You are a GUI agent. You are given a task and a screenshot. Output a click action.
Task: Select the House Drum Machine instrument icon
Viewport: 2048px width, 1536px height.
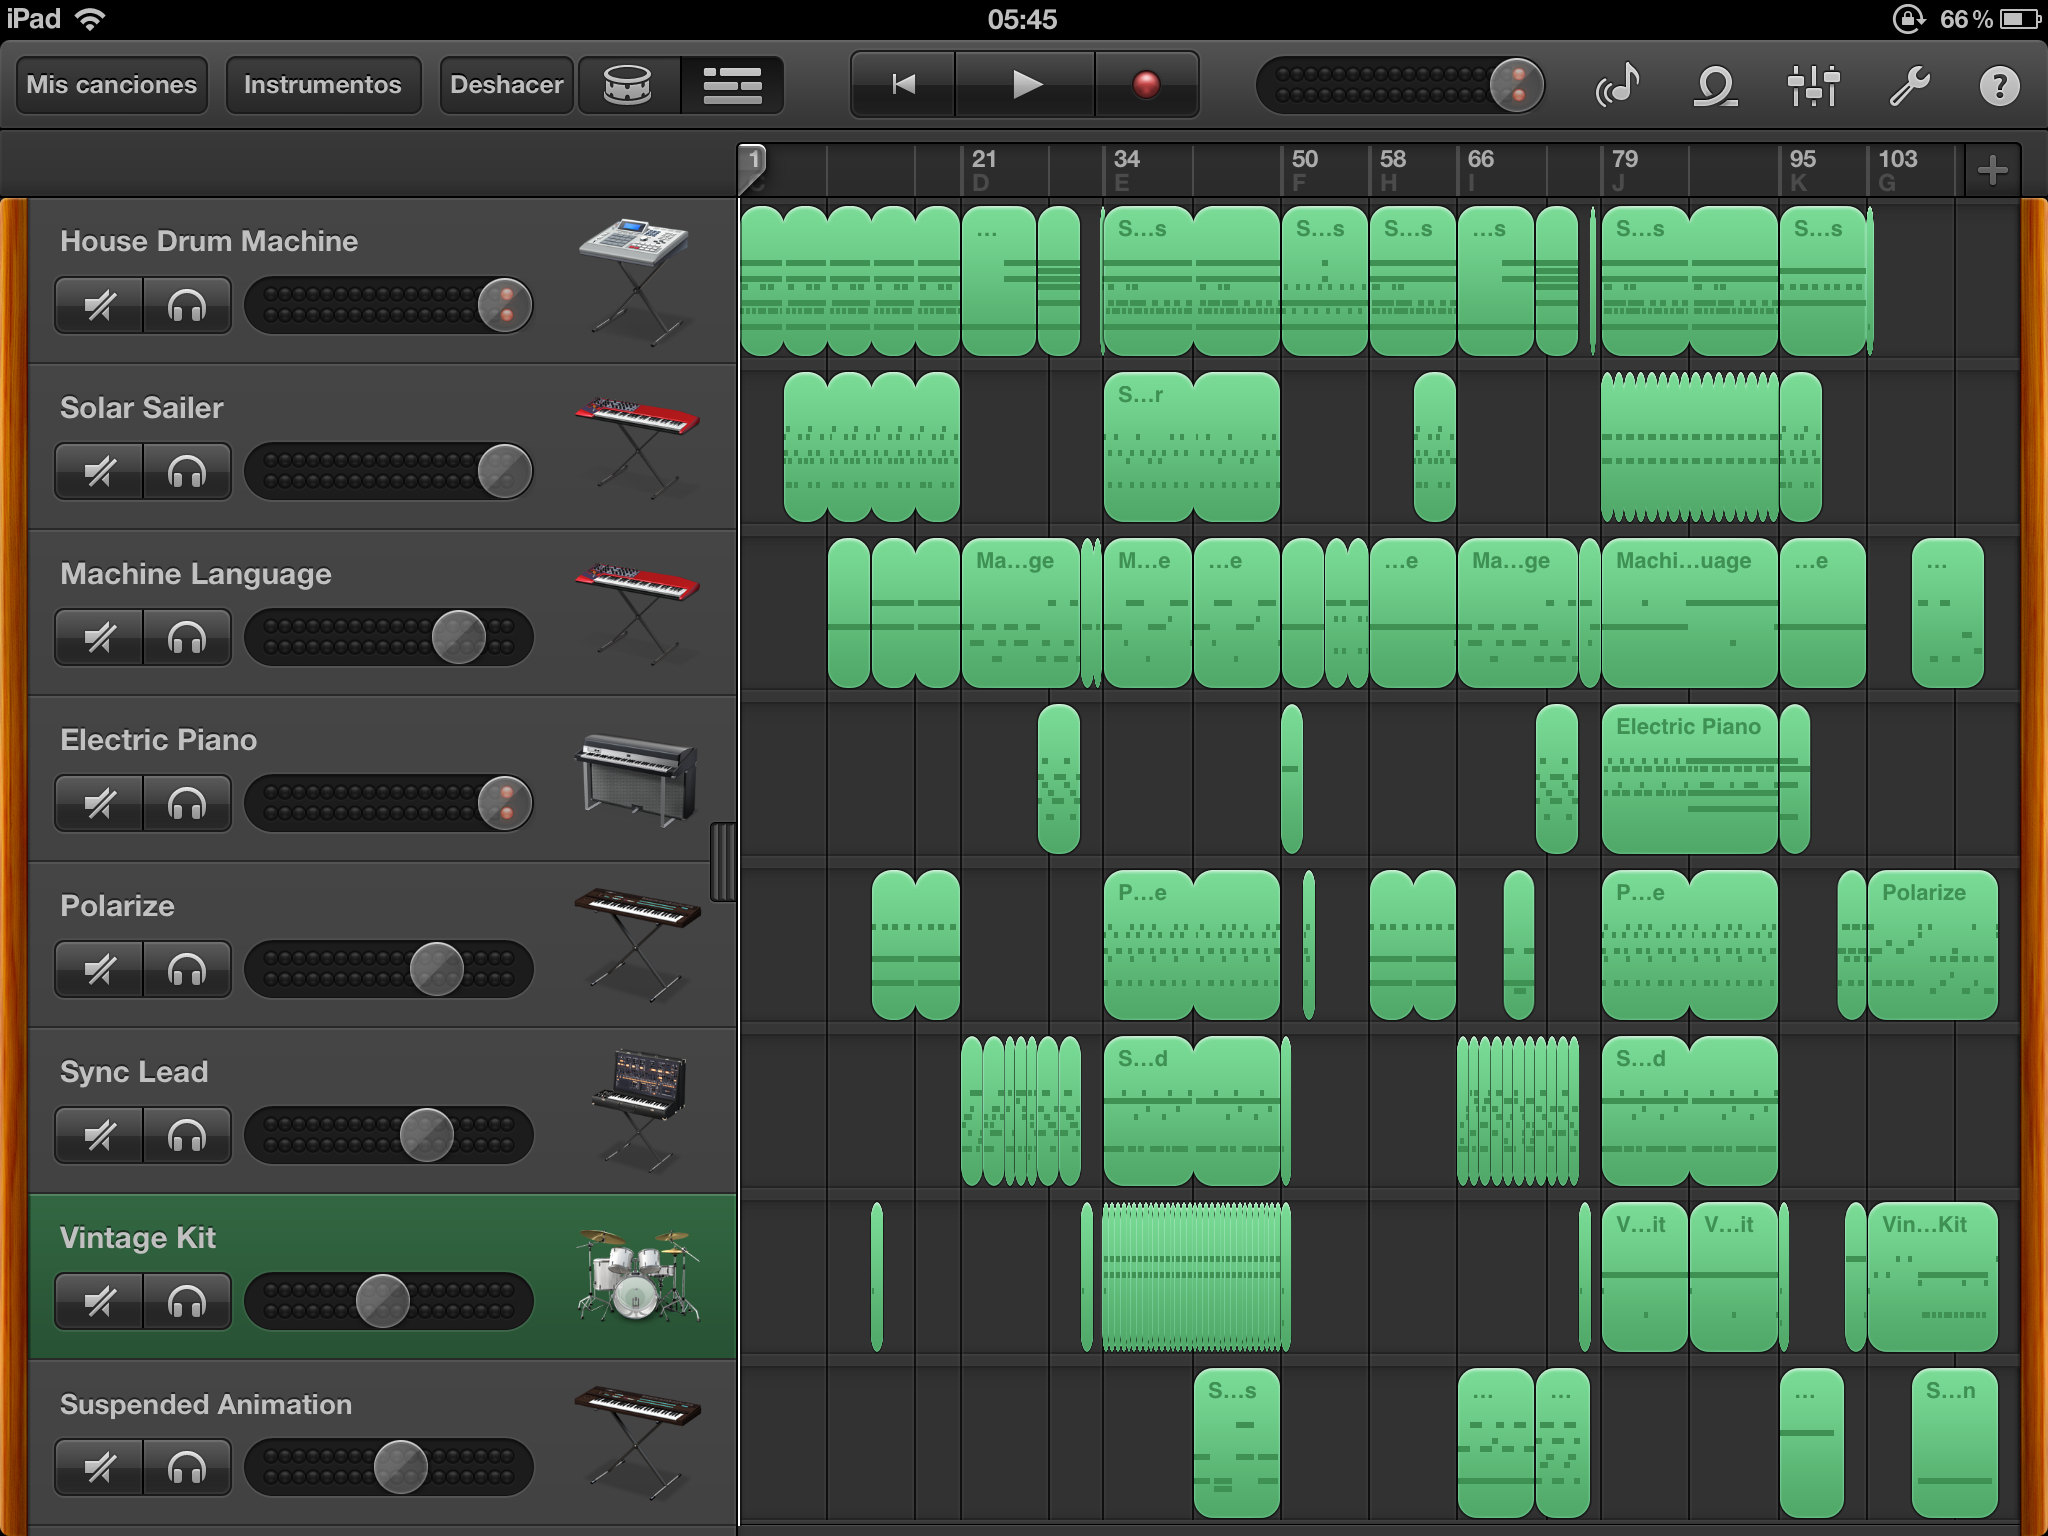[x=636, y=281]
